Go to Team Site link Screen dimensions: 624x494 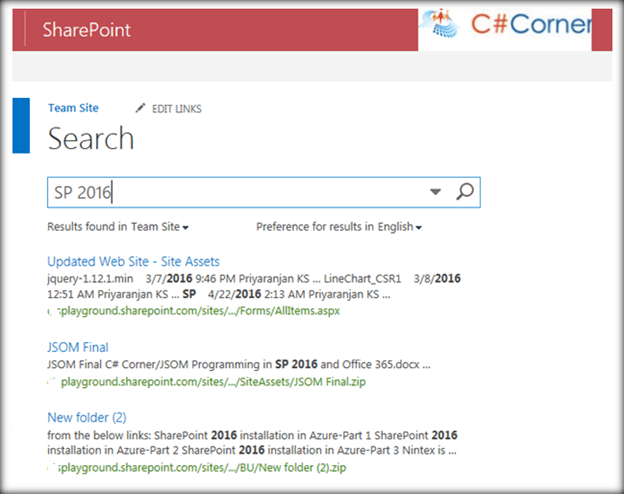point(73,108)
